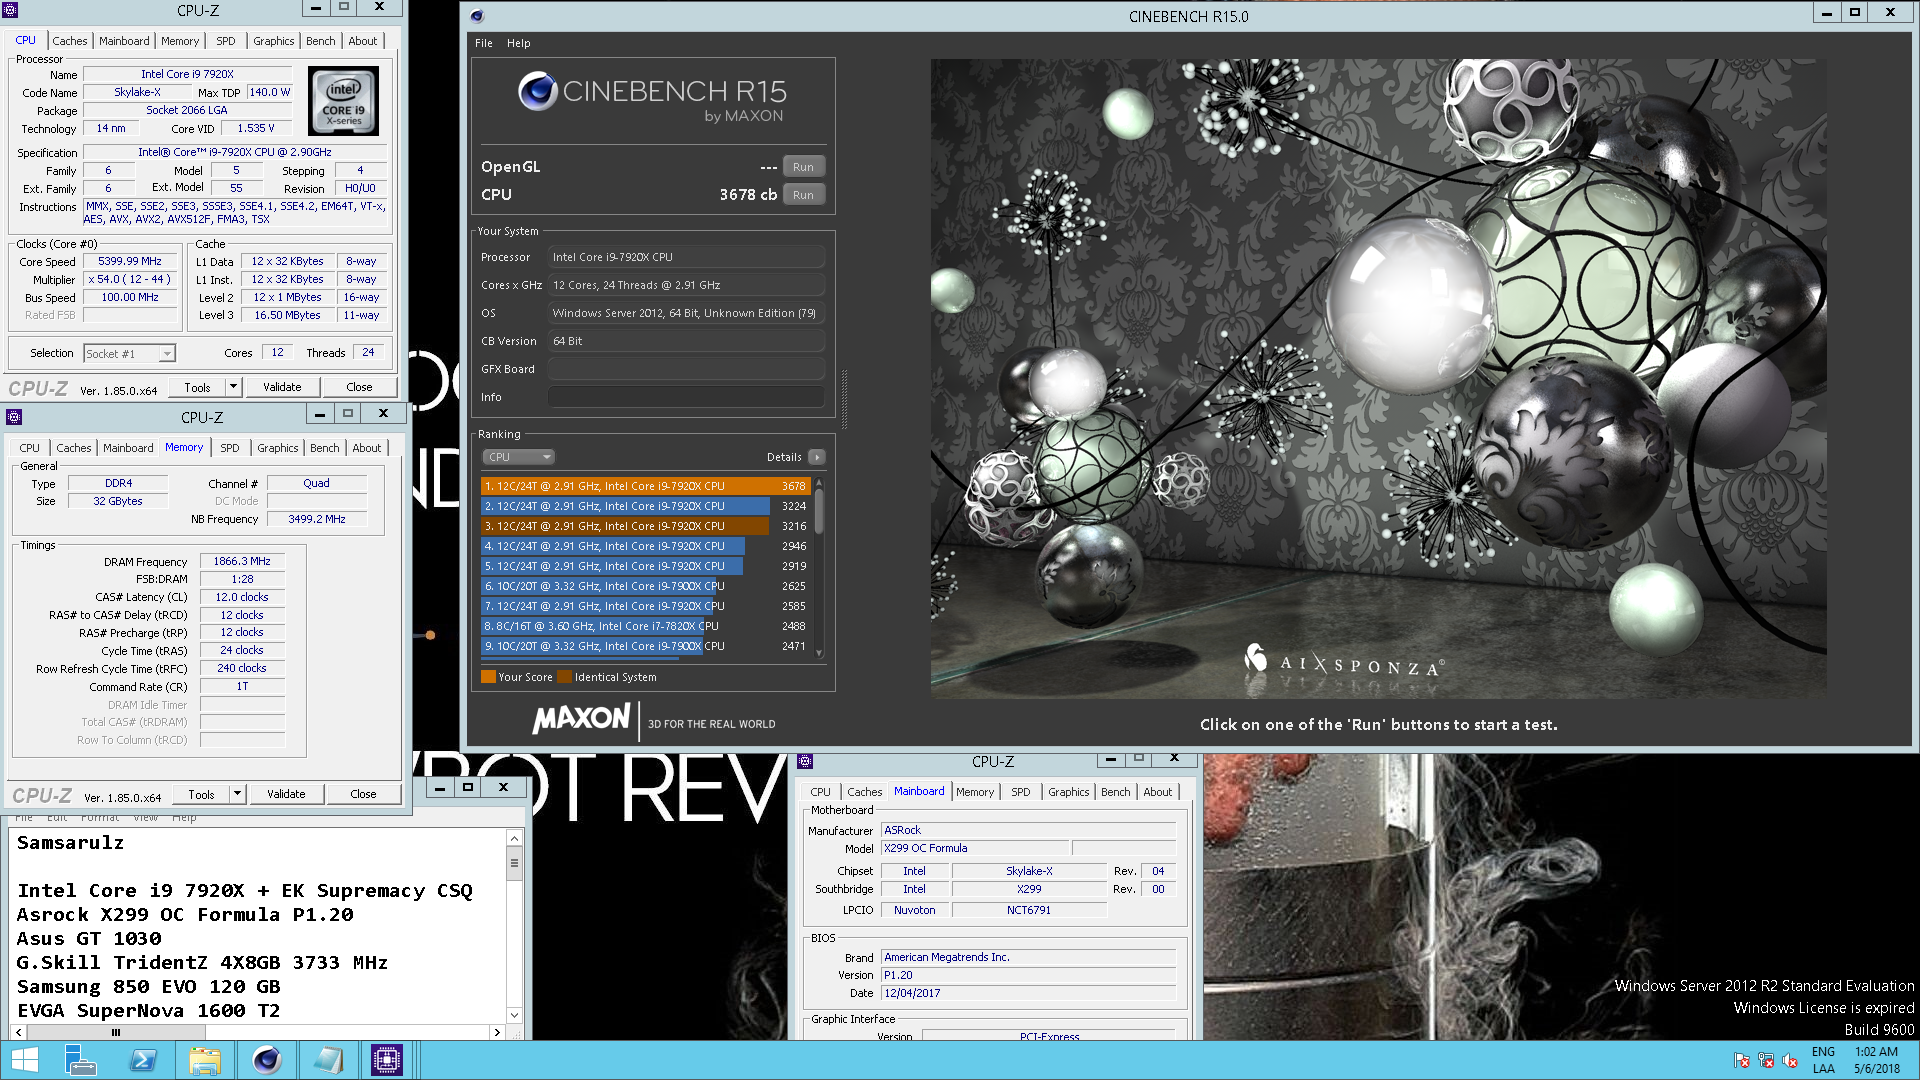Click the ENG language indicator in the tray

1823,1052
